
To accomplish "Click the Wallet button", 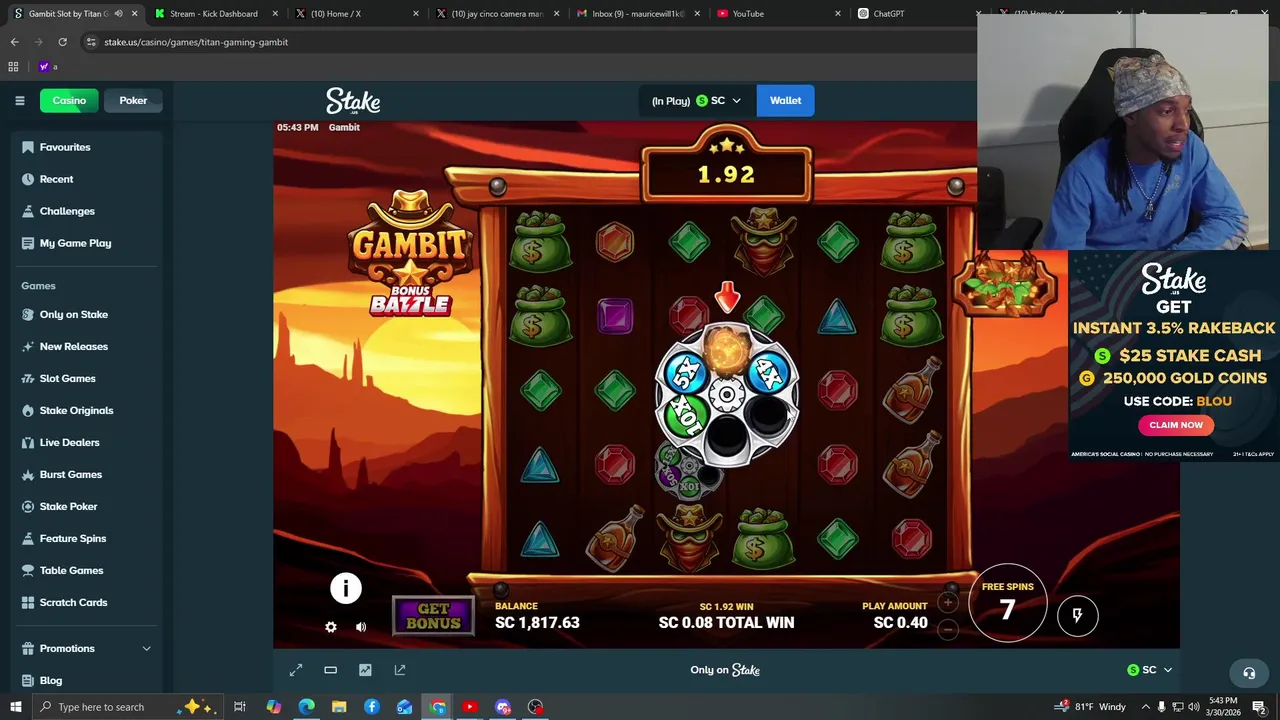I will pos(785,100).
